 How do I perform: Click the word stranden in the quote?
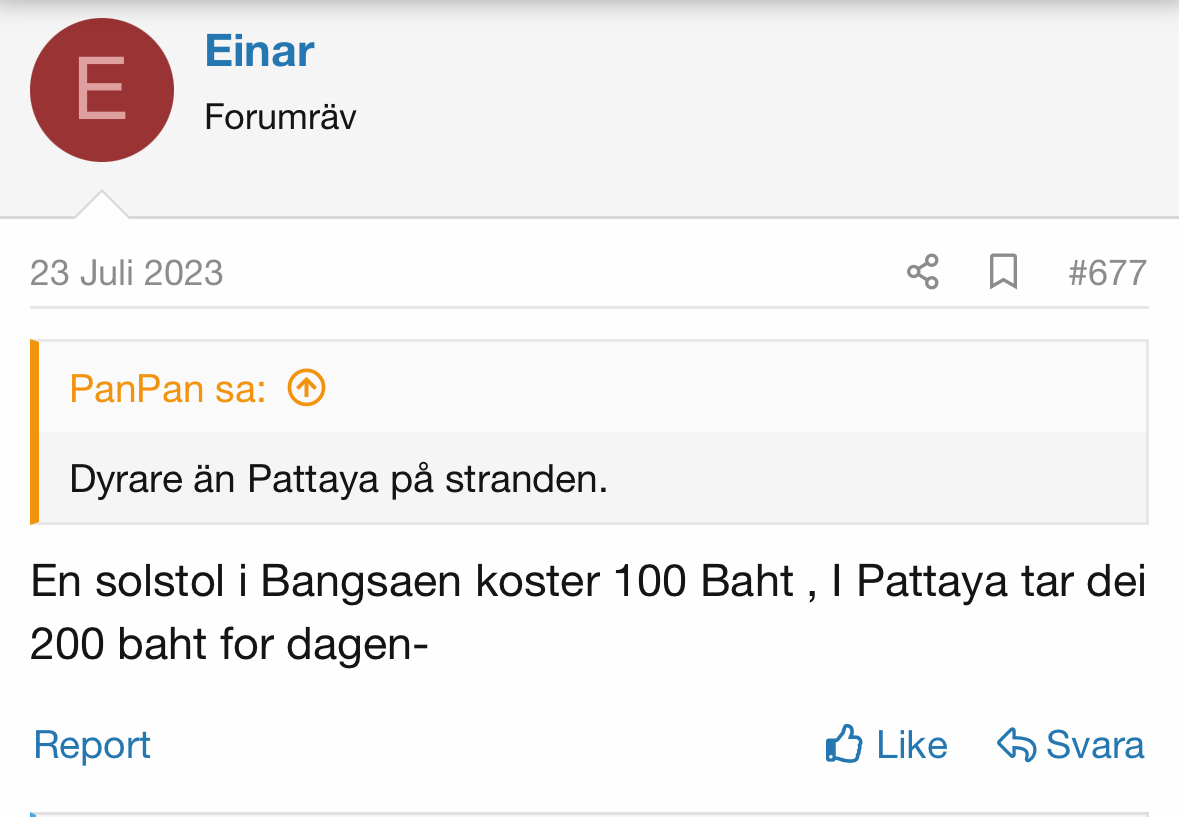tap(526, 480)
